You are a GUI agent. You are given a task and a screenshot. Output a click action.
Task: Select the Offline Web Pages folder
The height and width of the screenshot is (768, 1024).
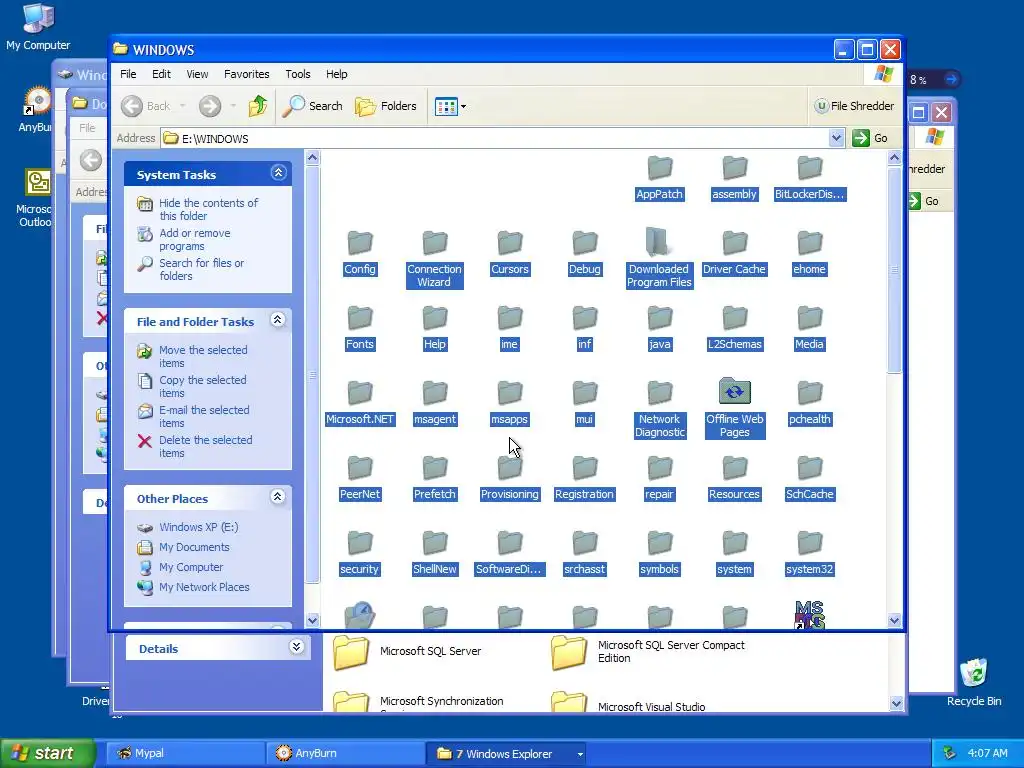tap(735, 408)
